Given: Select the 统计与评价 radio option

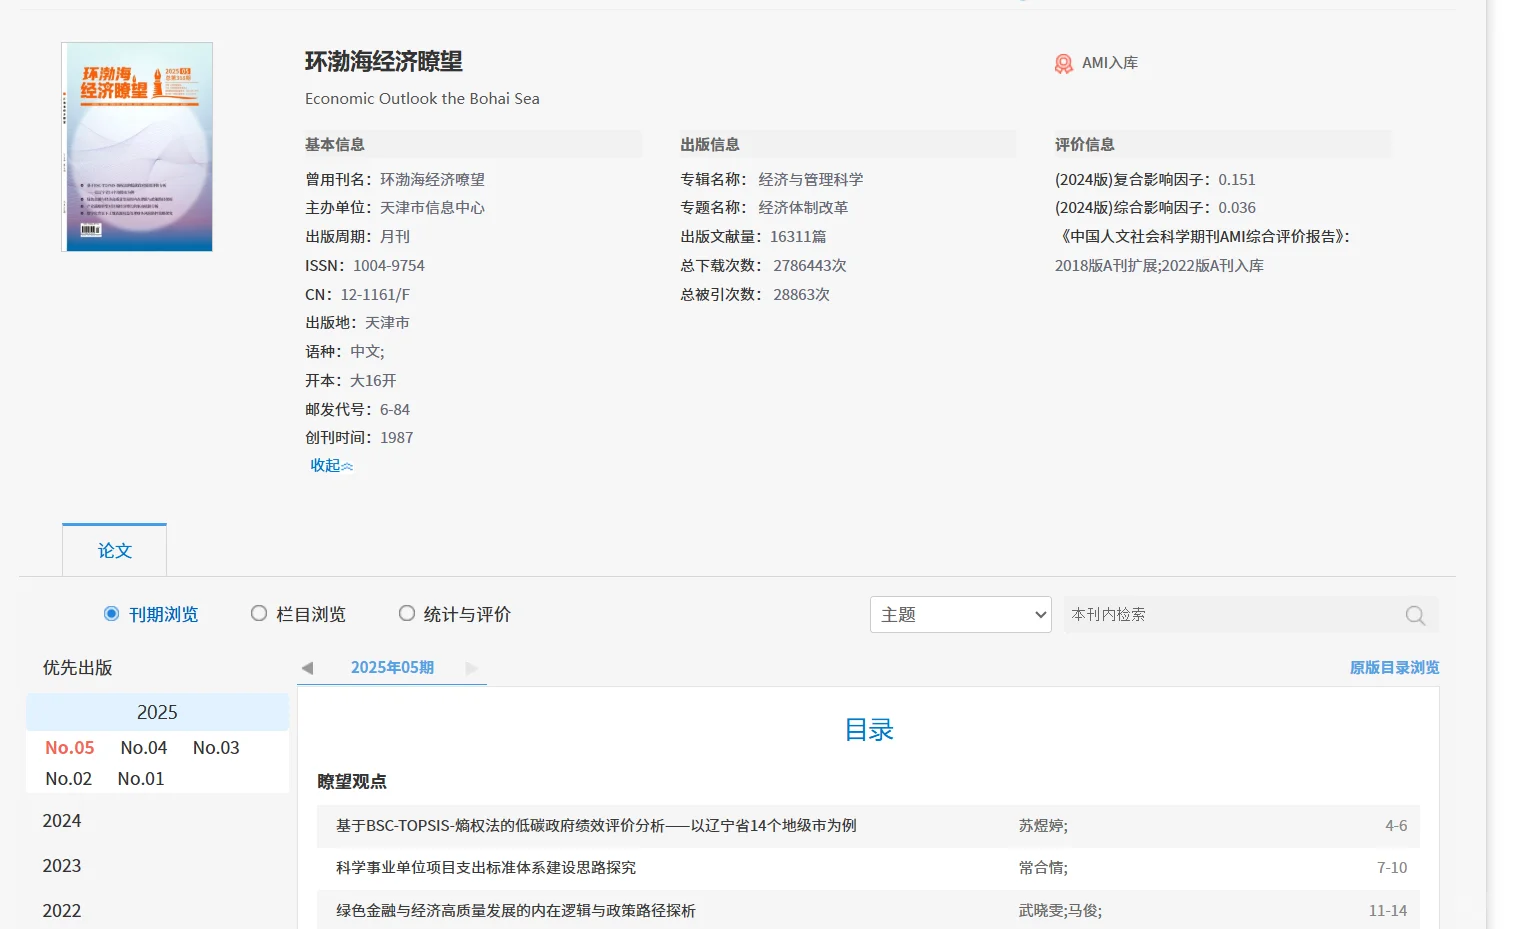Looking at the screenshot, I should coord(407,613).
